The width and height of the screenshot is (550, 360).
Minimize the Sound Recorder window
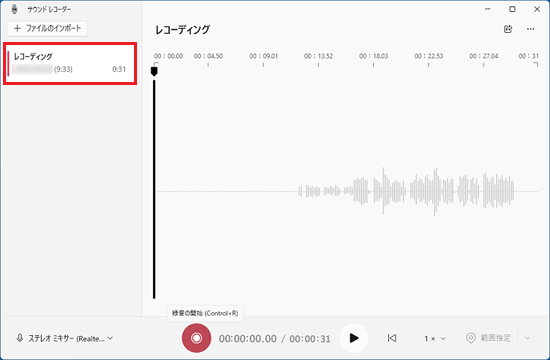[x=488, y=9]
